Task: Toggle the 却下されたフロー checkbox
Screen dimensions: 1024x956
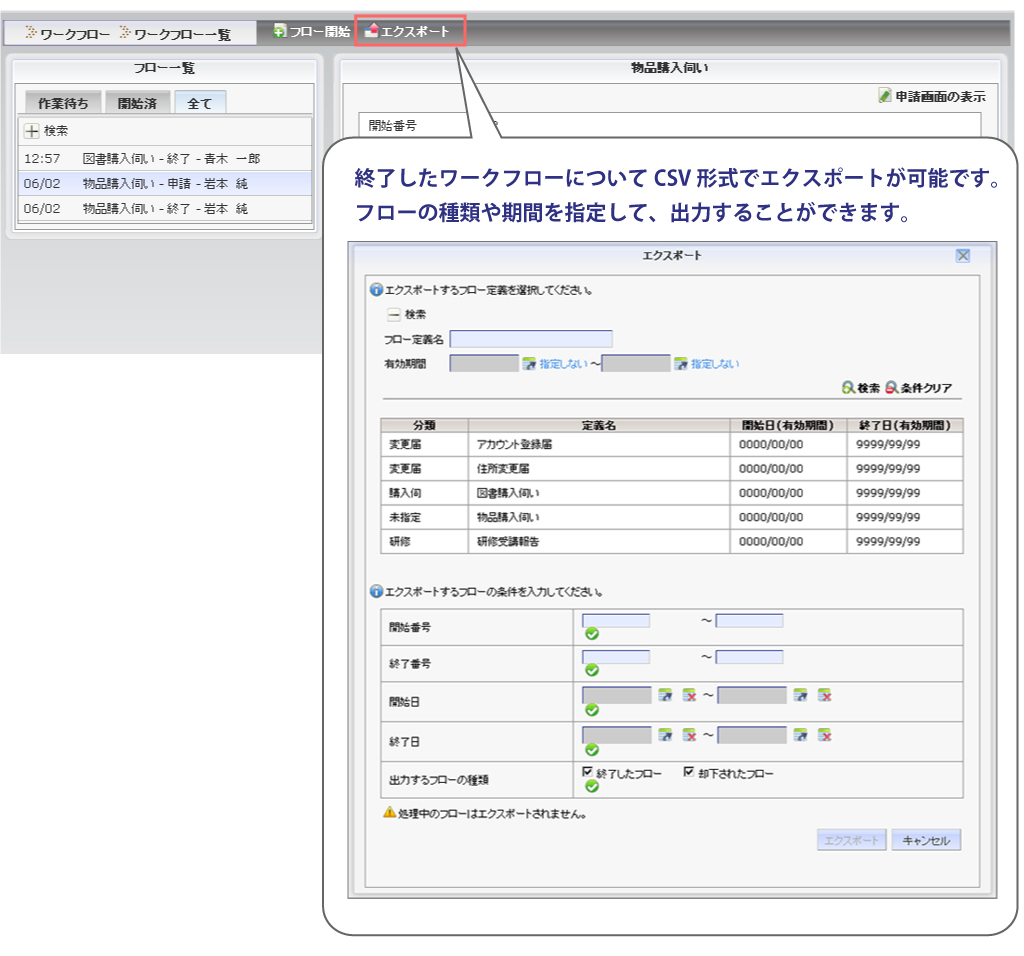Action: (688, 772)
